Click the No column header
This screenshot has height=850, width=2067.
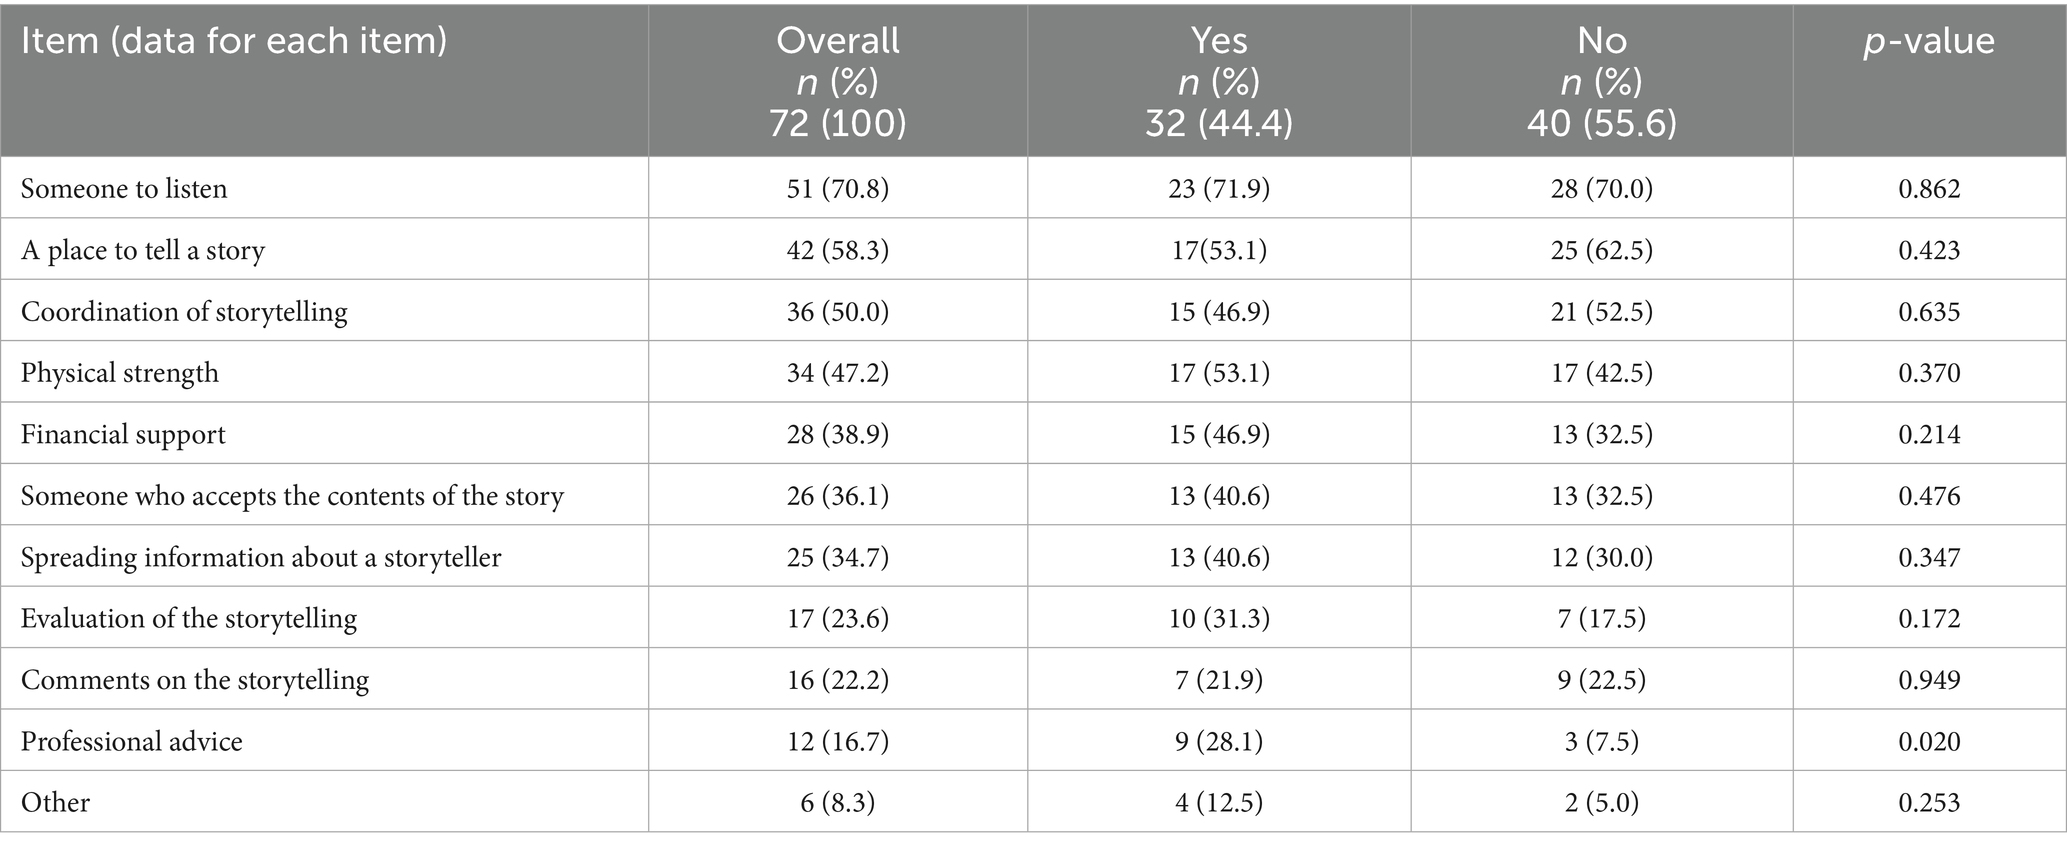tap(1601, 81)
